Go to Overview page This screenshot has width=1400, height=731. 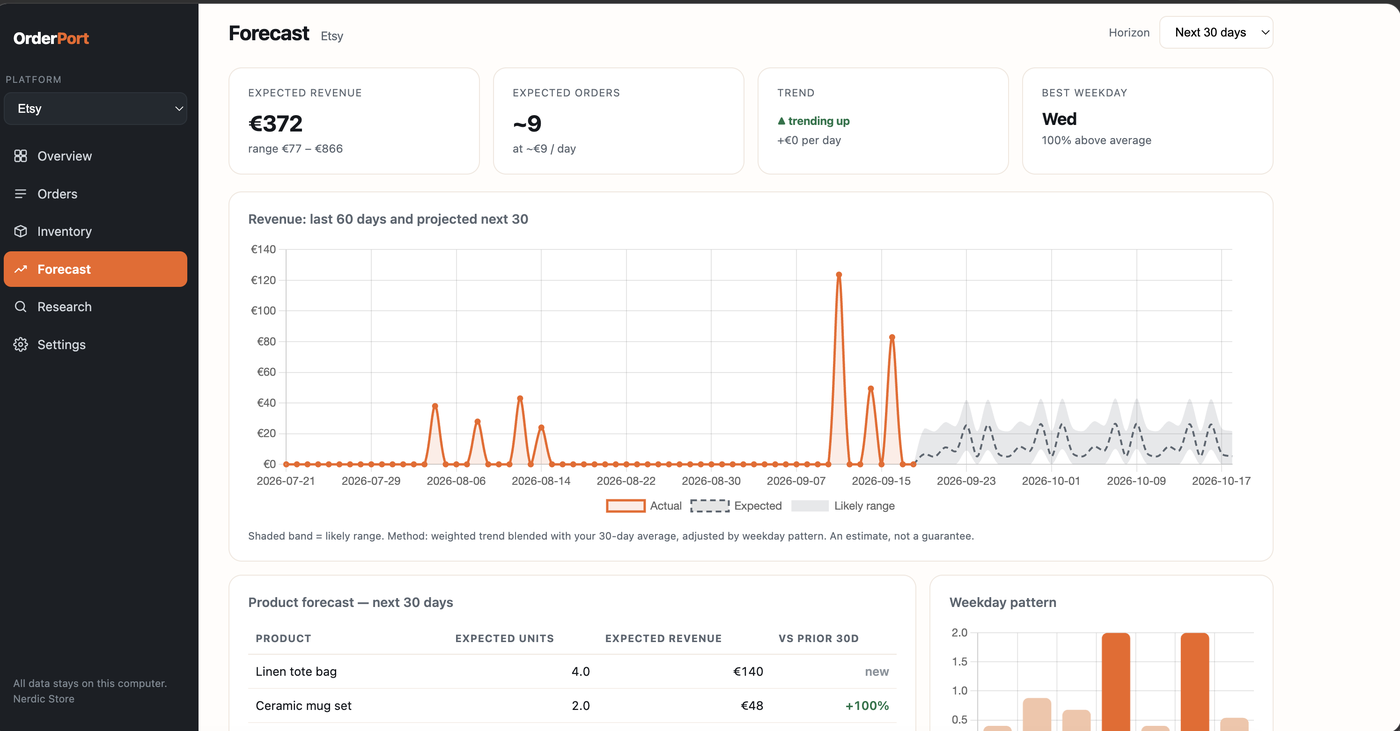click(95, 156)
